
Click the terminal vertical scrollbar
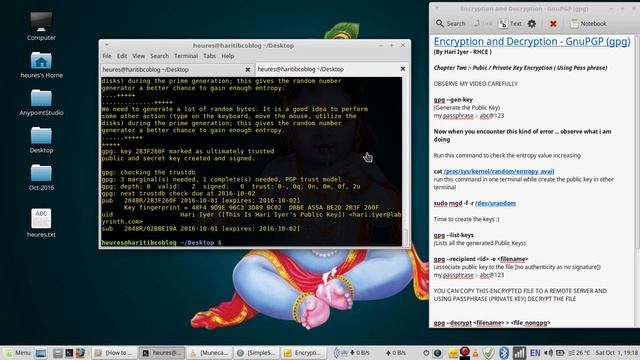click(405, 161)
